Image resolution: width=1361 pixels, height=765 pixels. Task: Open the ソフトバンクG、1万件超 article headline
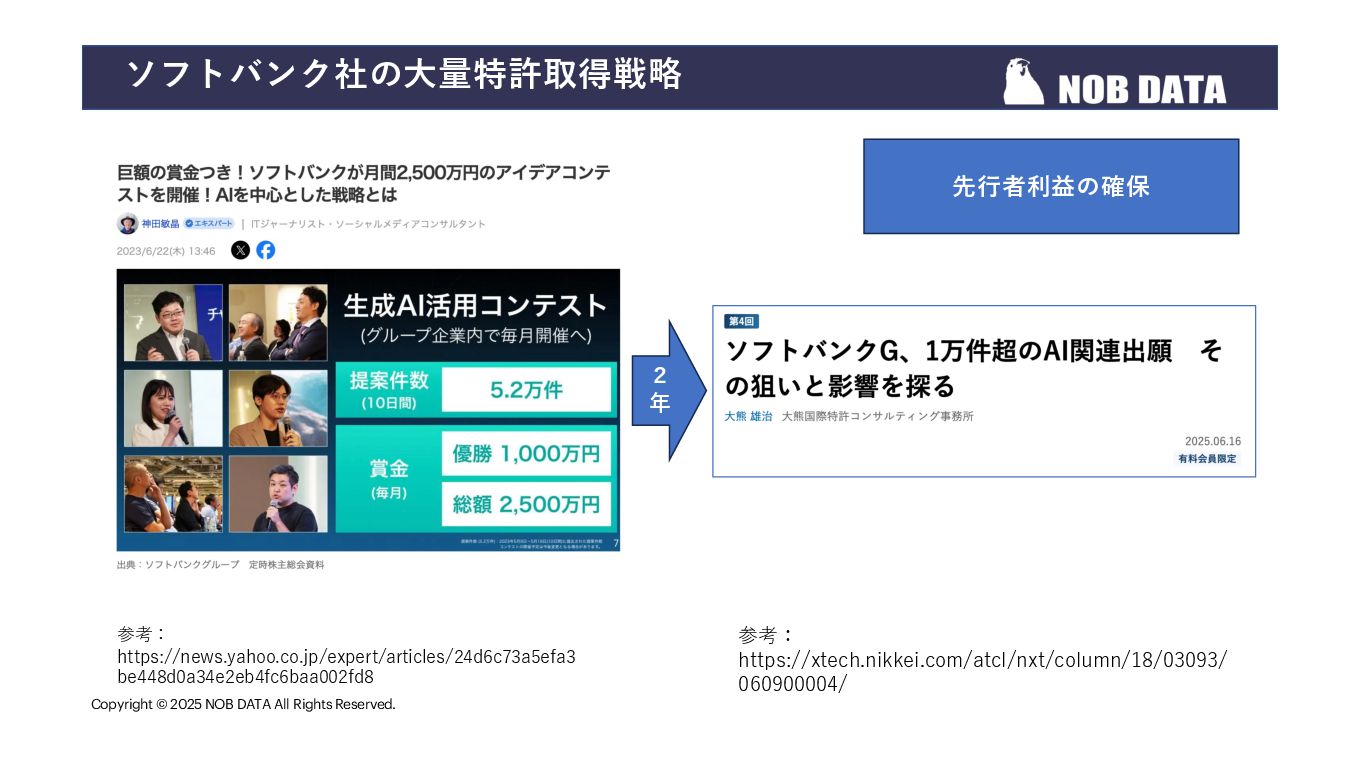tap(973, 368)
